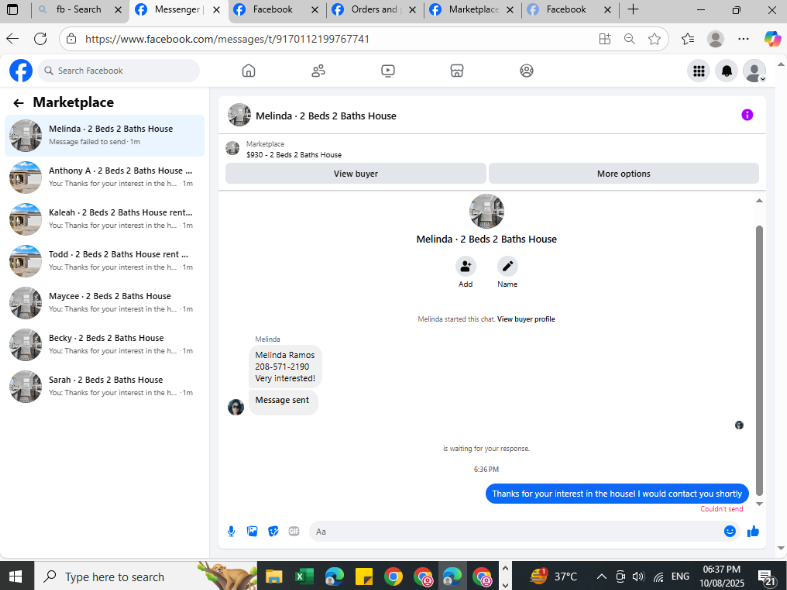787x590 pixels.
Task: Click the chat scrollbar up arrow
Action: click(x=759, y=201)
